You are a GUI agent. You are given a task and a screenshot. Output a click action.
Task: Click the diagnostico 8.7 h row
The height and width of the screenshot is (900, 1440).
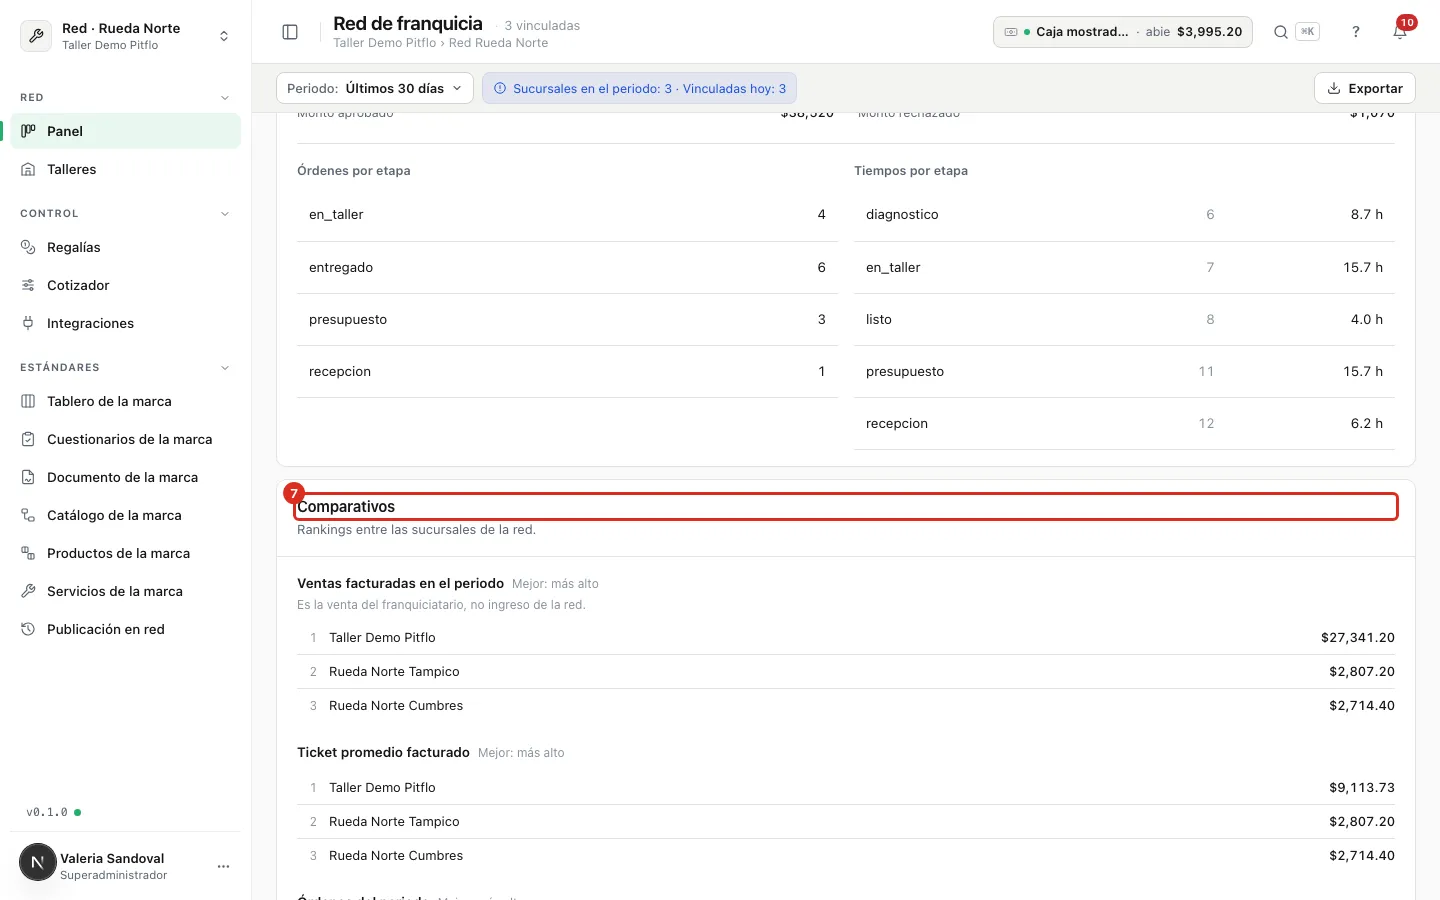[1124, 215]
